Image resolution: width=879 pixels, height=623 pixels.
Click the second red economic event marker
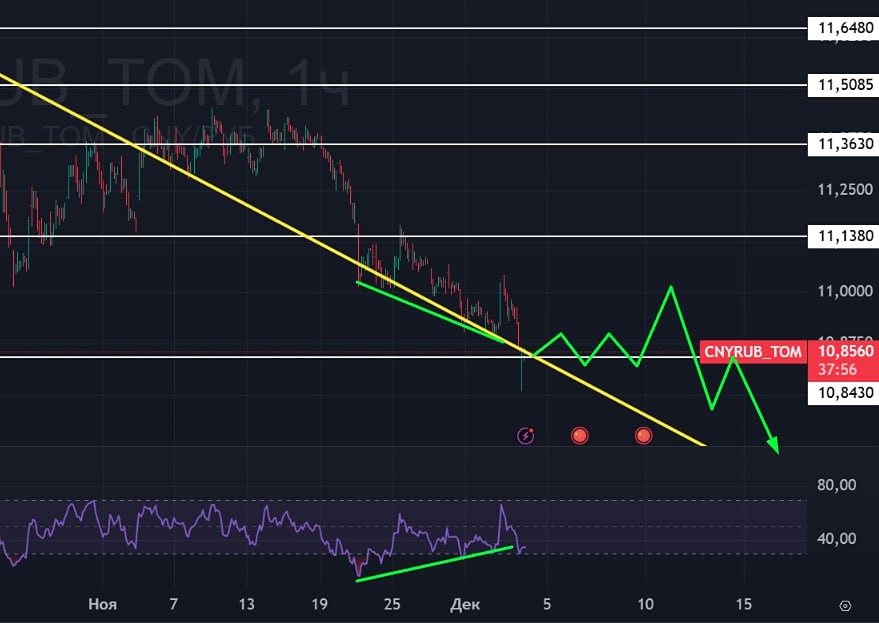tap(644, 436)
